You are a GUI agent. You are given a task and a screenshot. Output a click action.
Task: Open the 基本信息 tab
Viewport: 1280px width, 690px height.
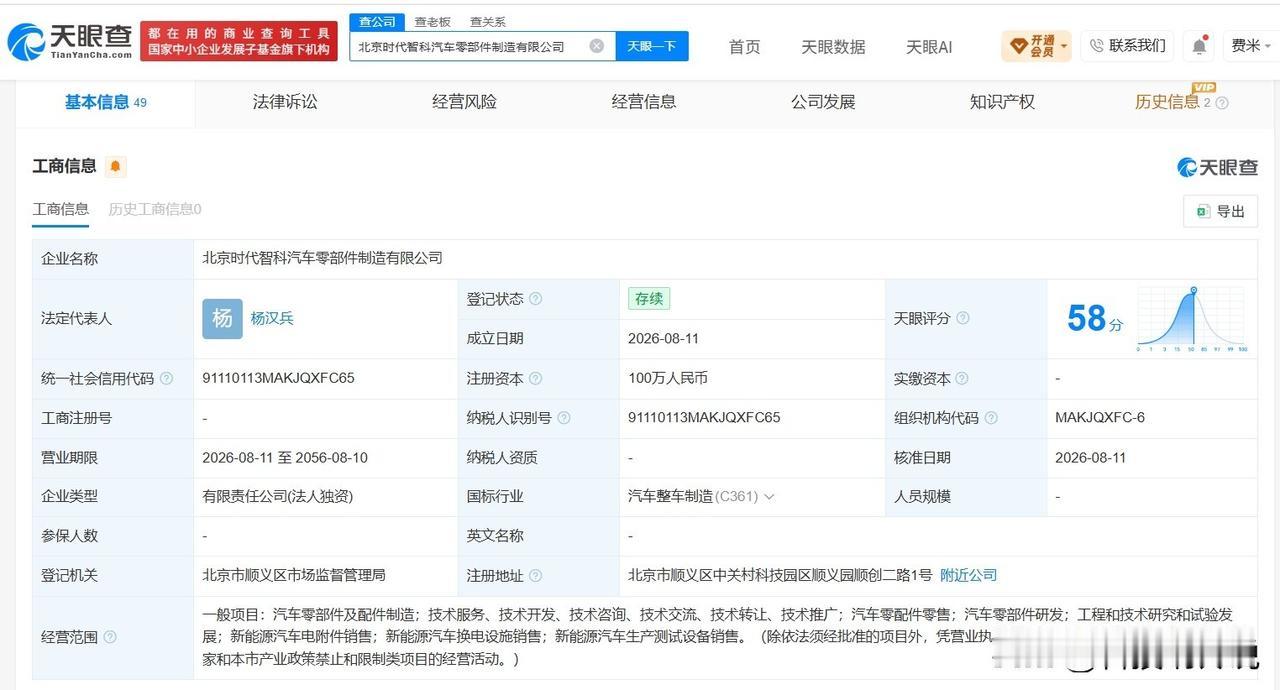[105, 102]
